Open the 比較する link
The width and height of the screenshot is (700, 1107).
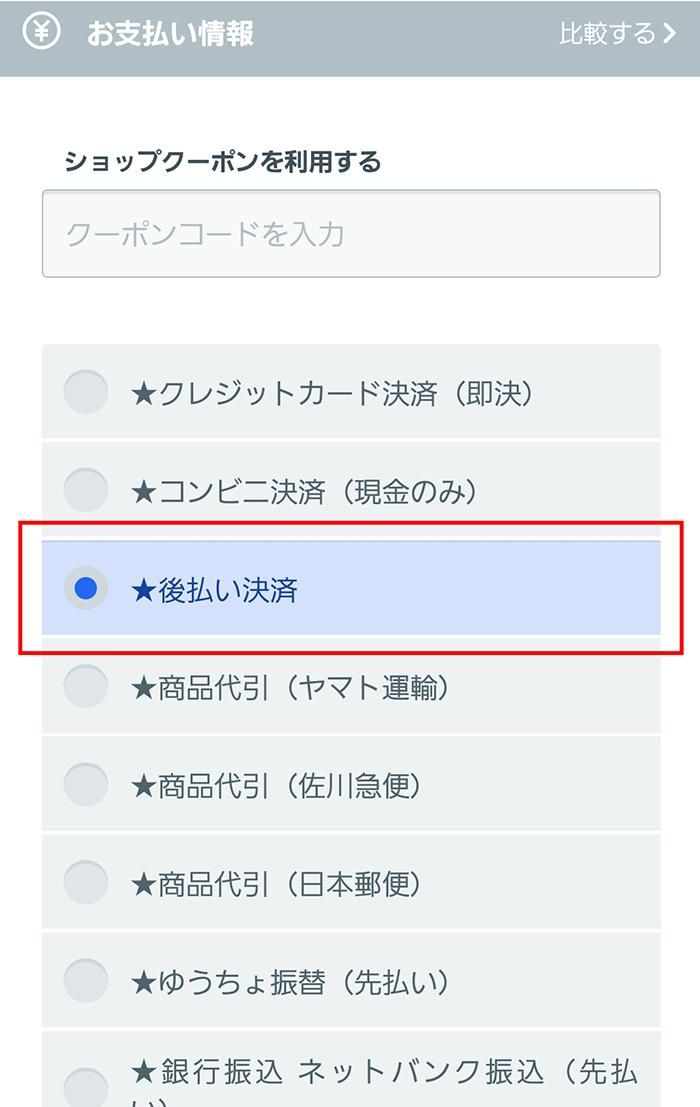617,33
